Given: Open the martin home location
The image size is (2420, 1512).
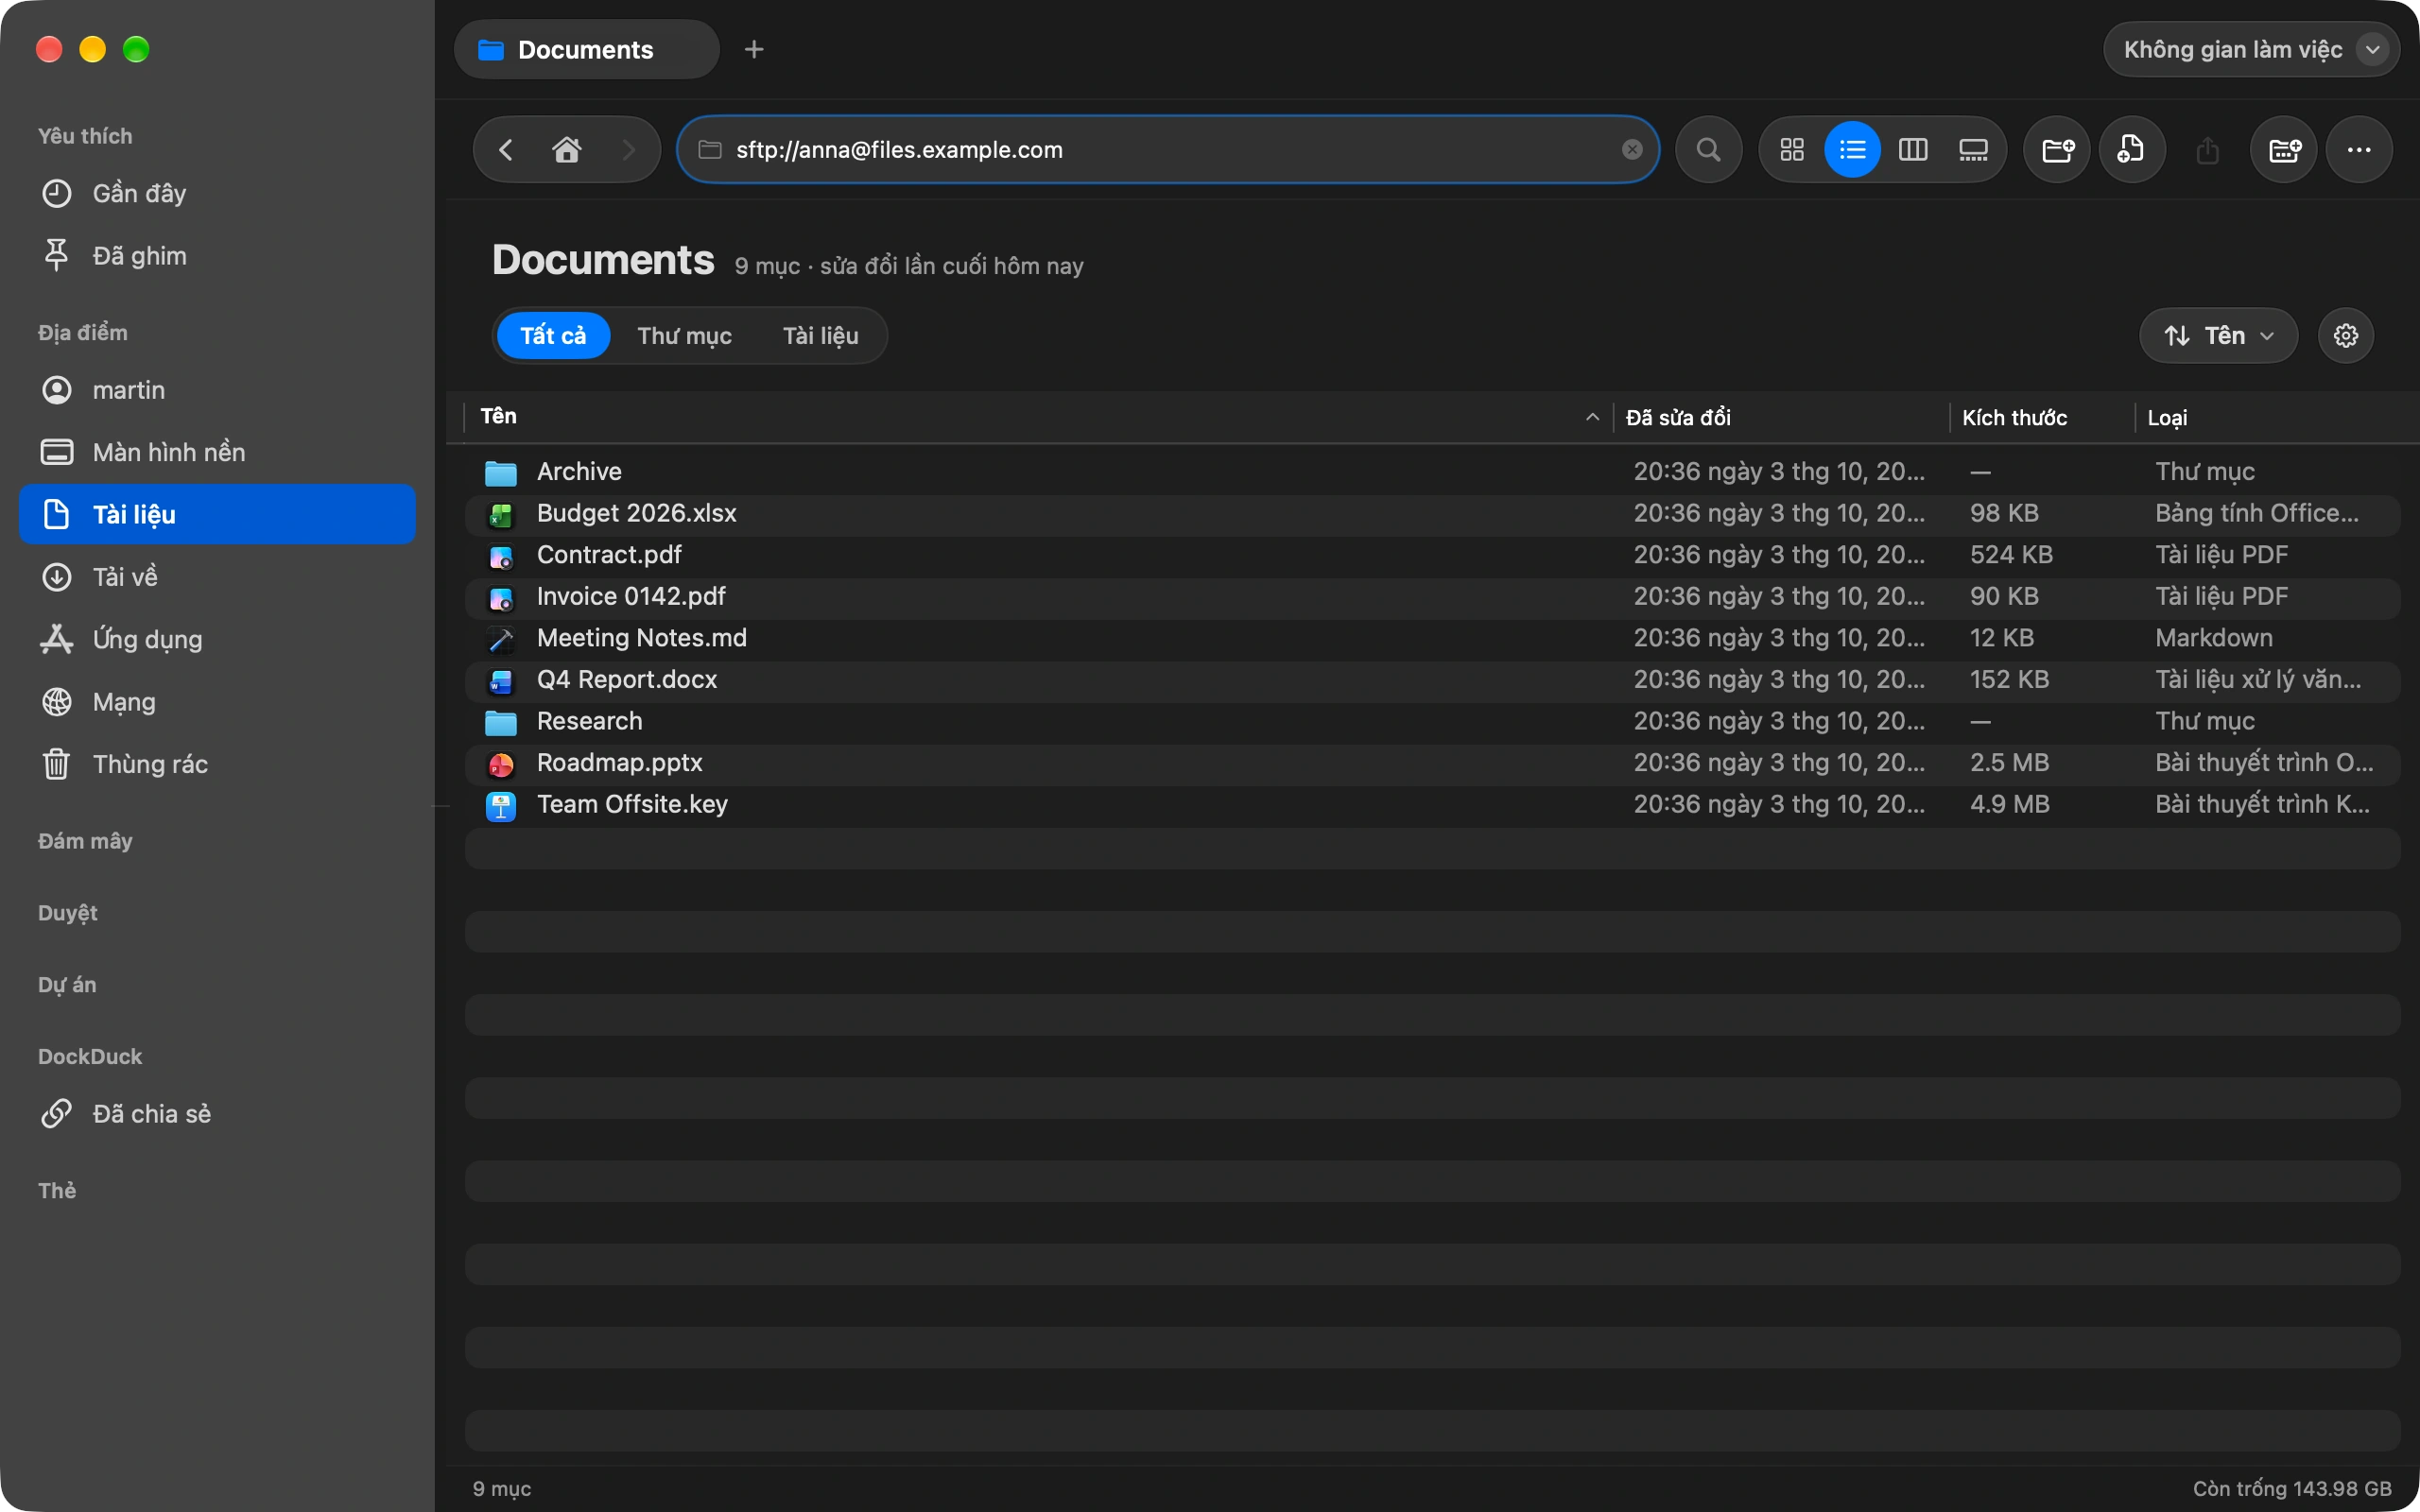Looking at the screenshot, I should coord(217,390).
